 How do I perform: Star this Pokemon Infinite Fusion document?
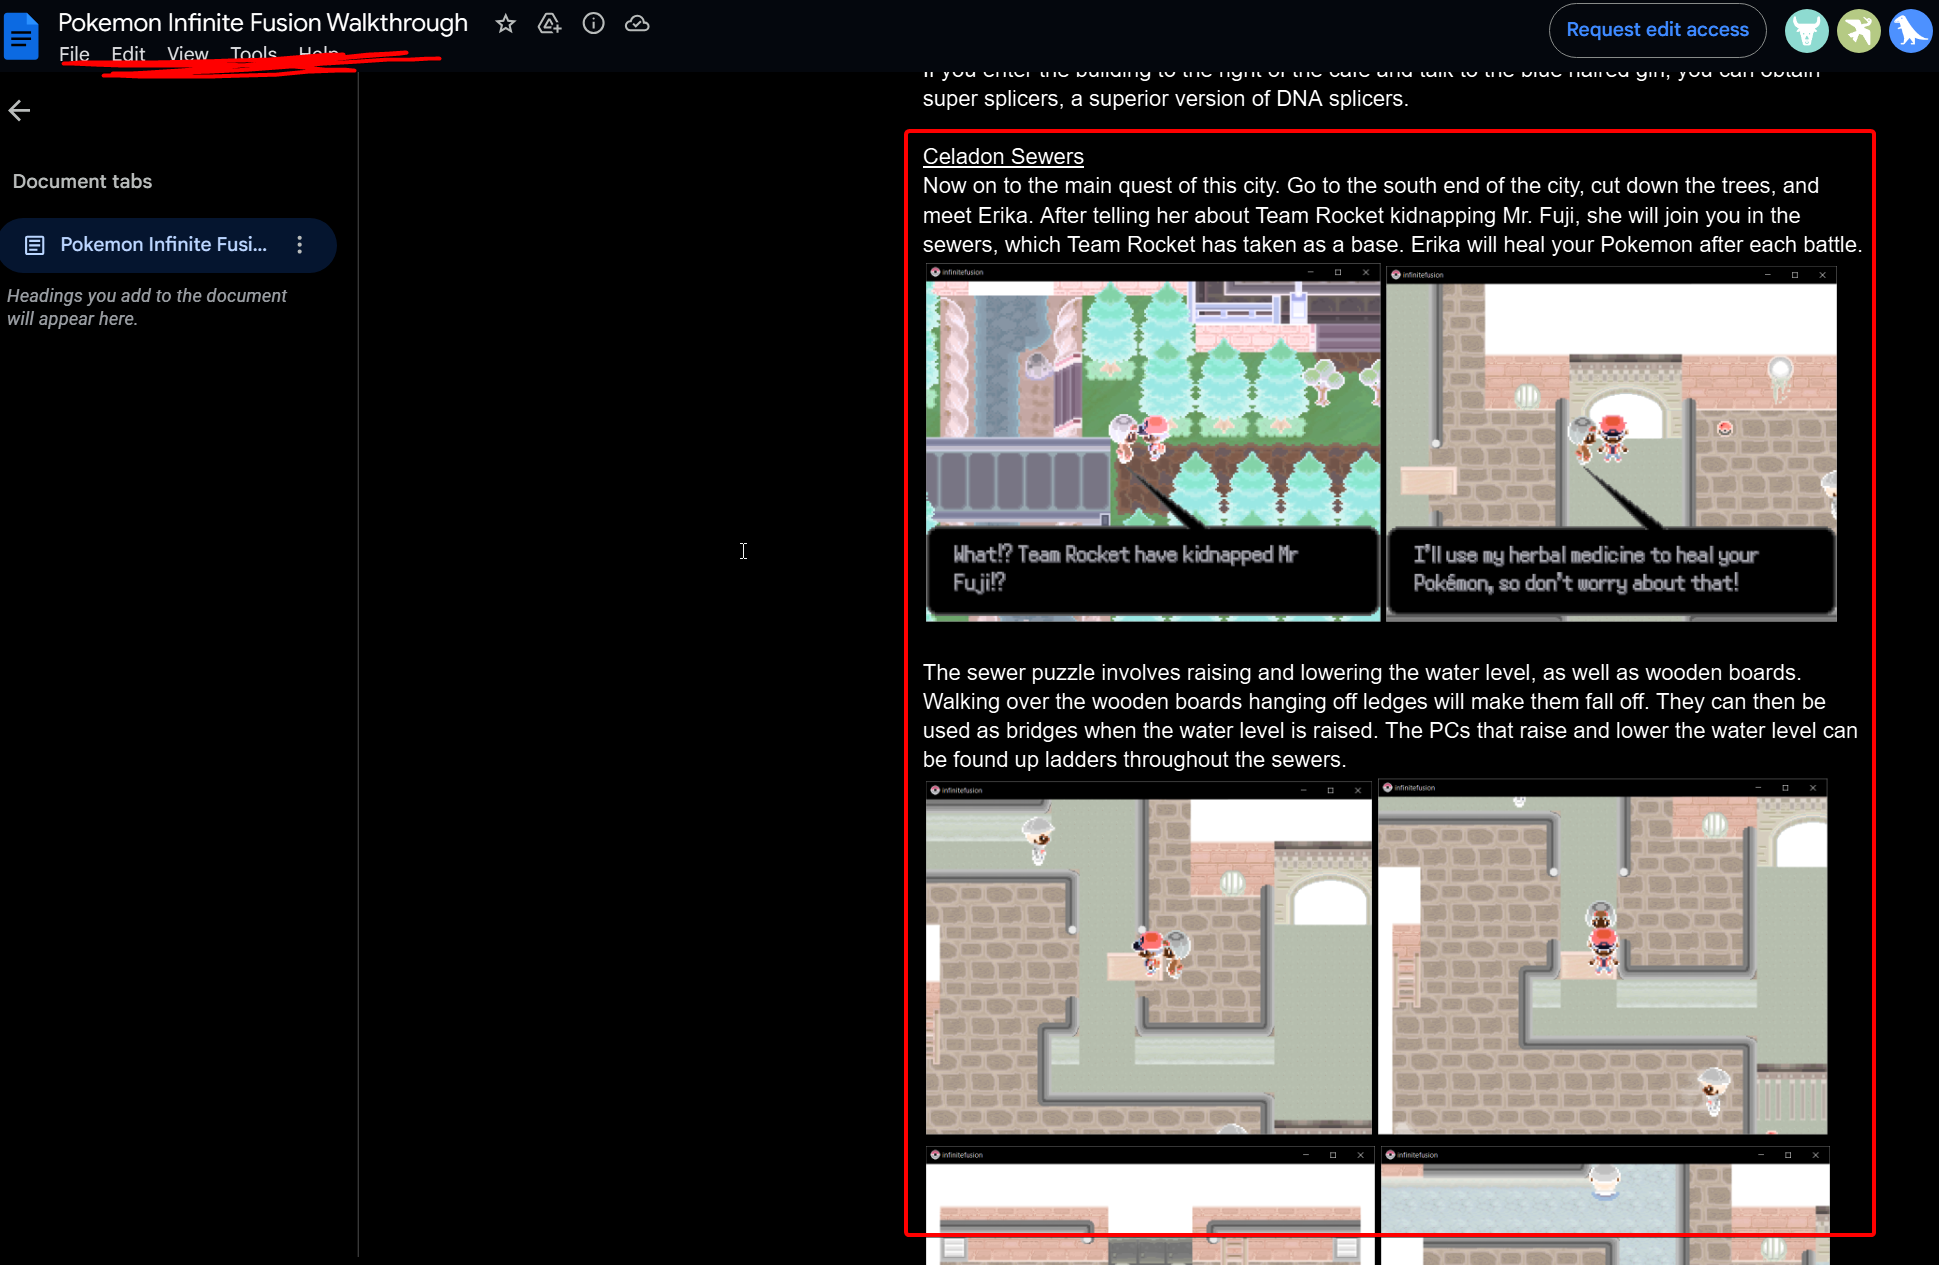click(506, 24)
